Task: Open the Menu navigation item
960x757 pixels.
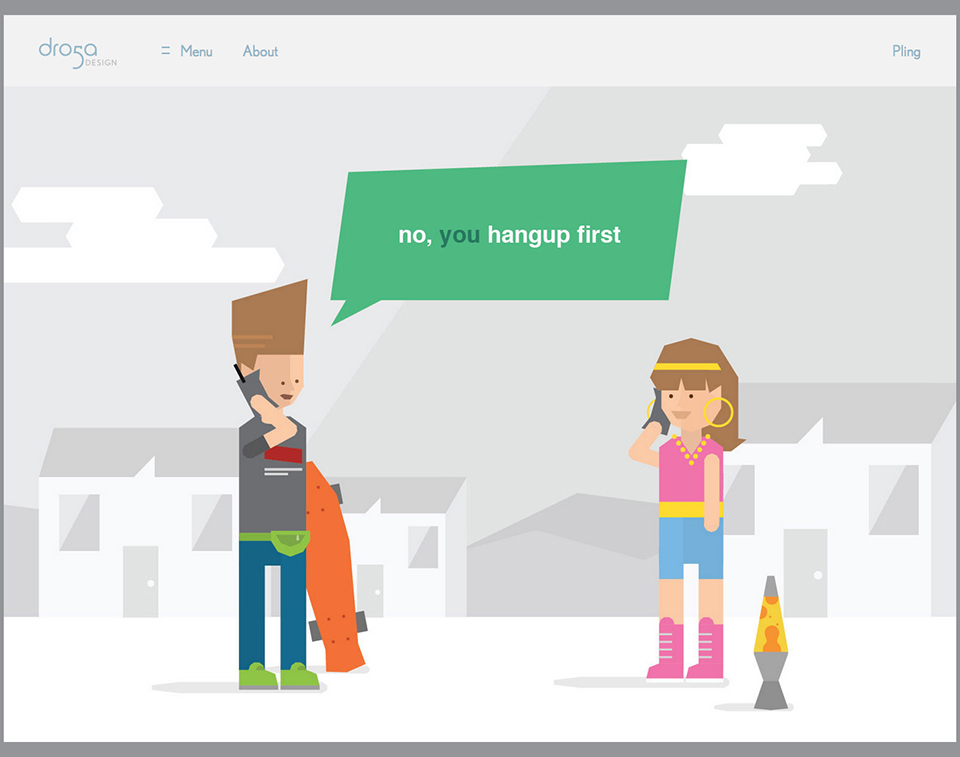Action: point(196,51)
